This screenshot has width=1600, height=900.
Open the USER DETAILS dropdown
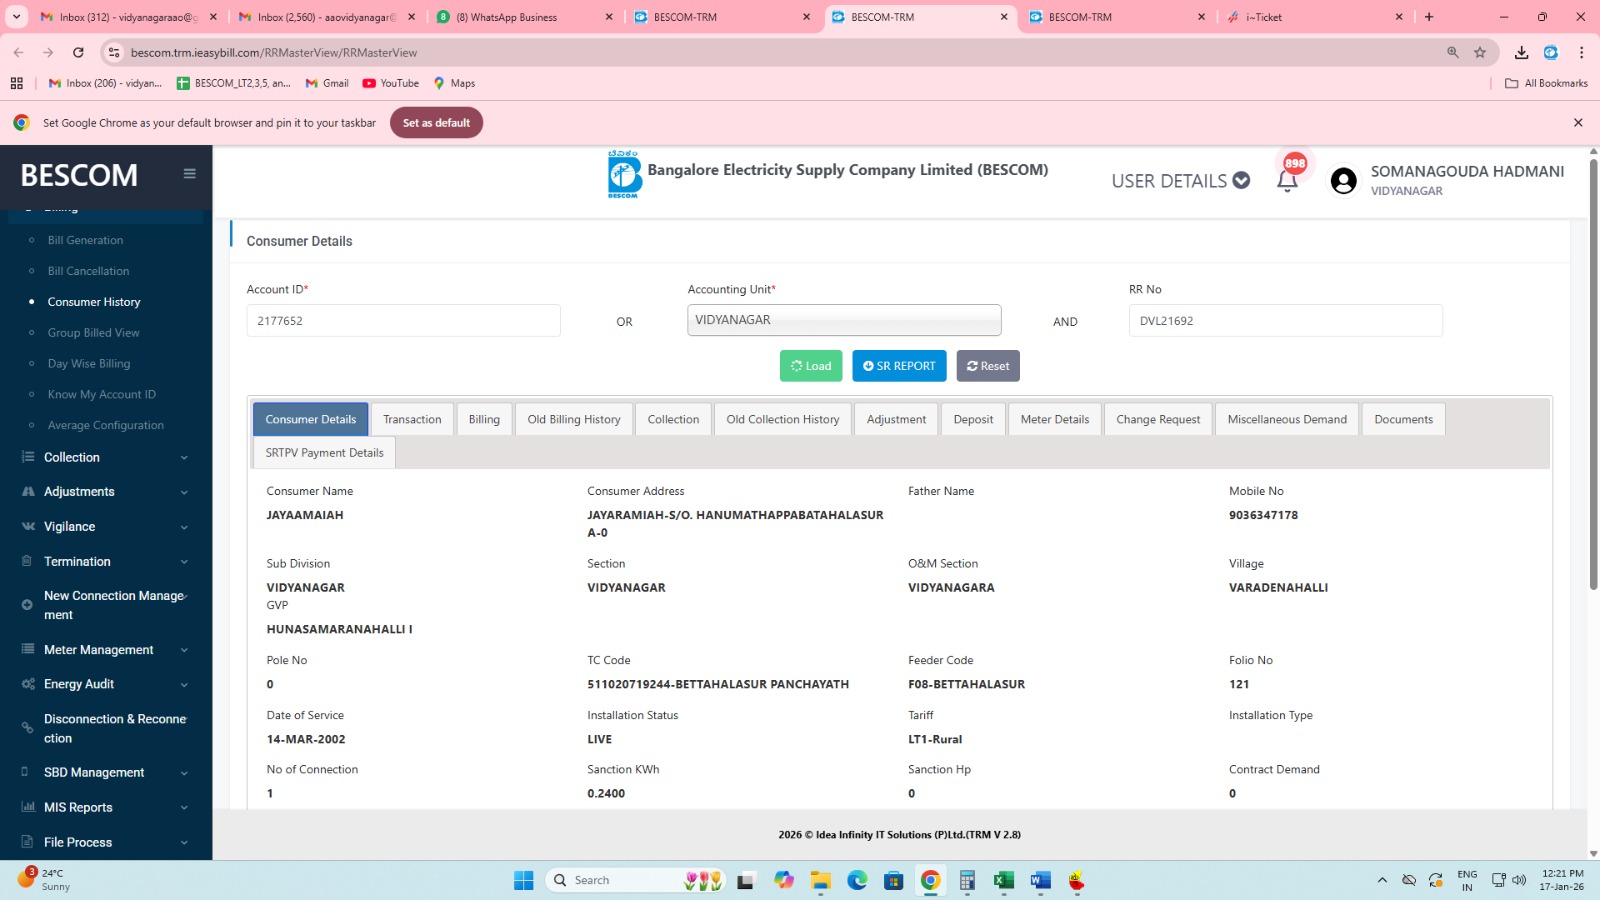coord(1180,181)
